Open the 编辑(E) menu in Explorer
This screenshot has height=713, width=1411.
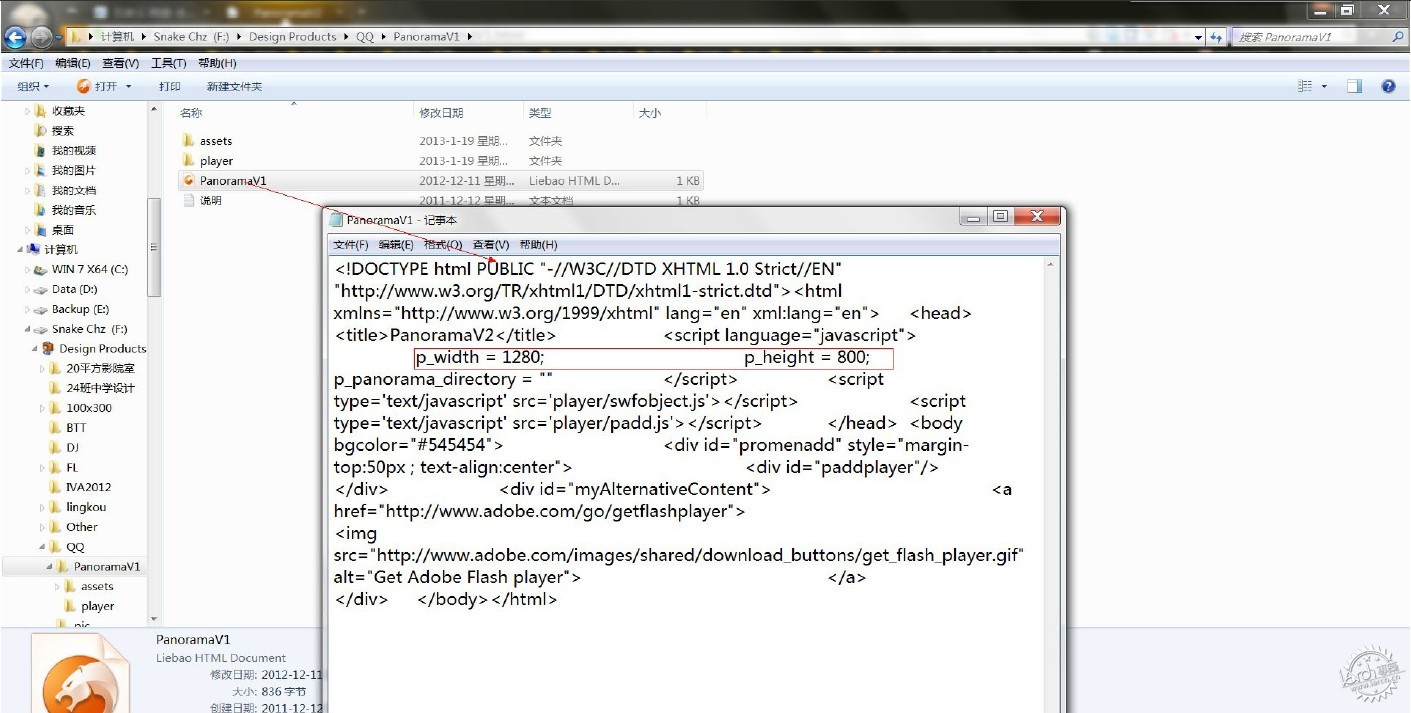[72, 63]
